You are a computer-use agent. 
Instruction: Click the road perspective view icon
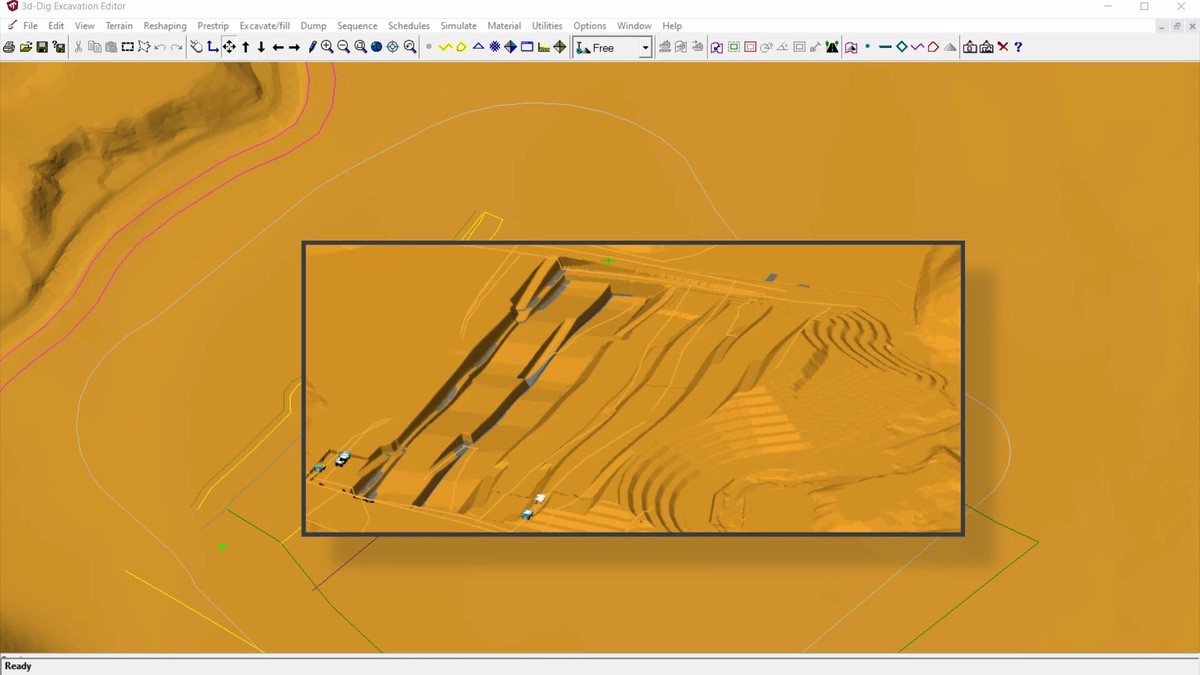pos(832,47)
